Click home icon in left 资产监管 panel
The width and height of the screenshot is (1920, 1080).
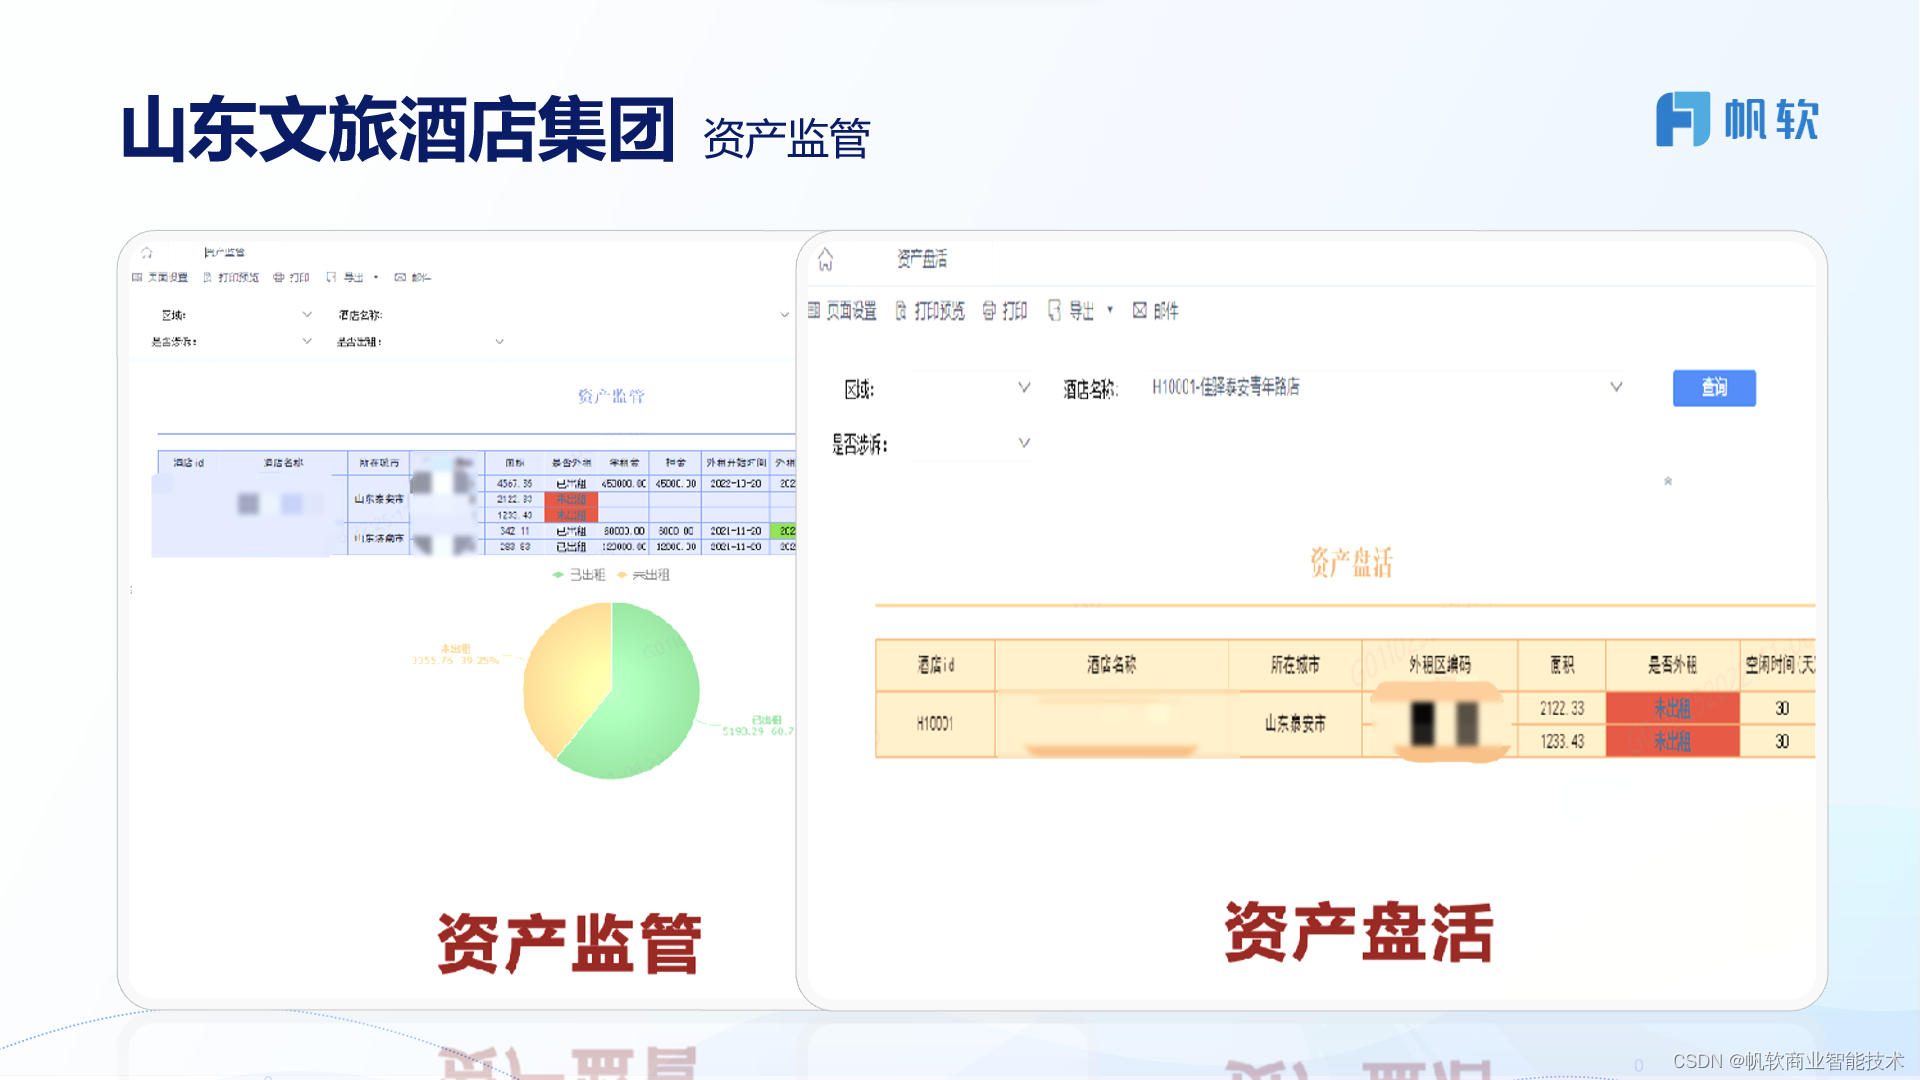click(x=147, y=253)
